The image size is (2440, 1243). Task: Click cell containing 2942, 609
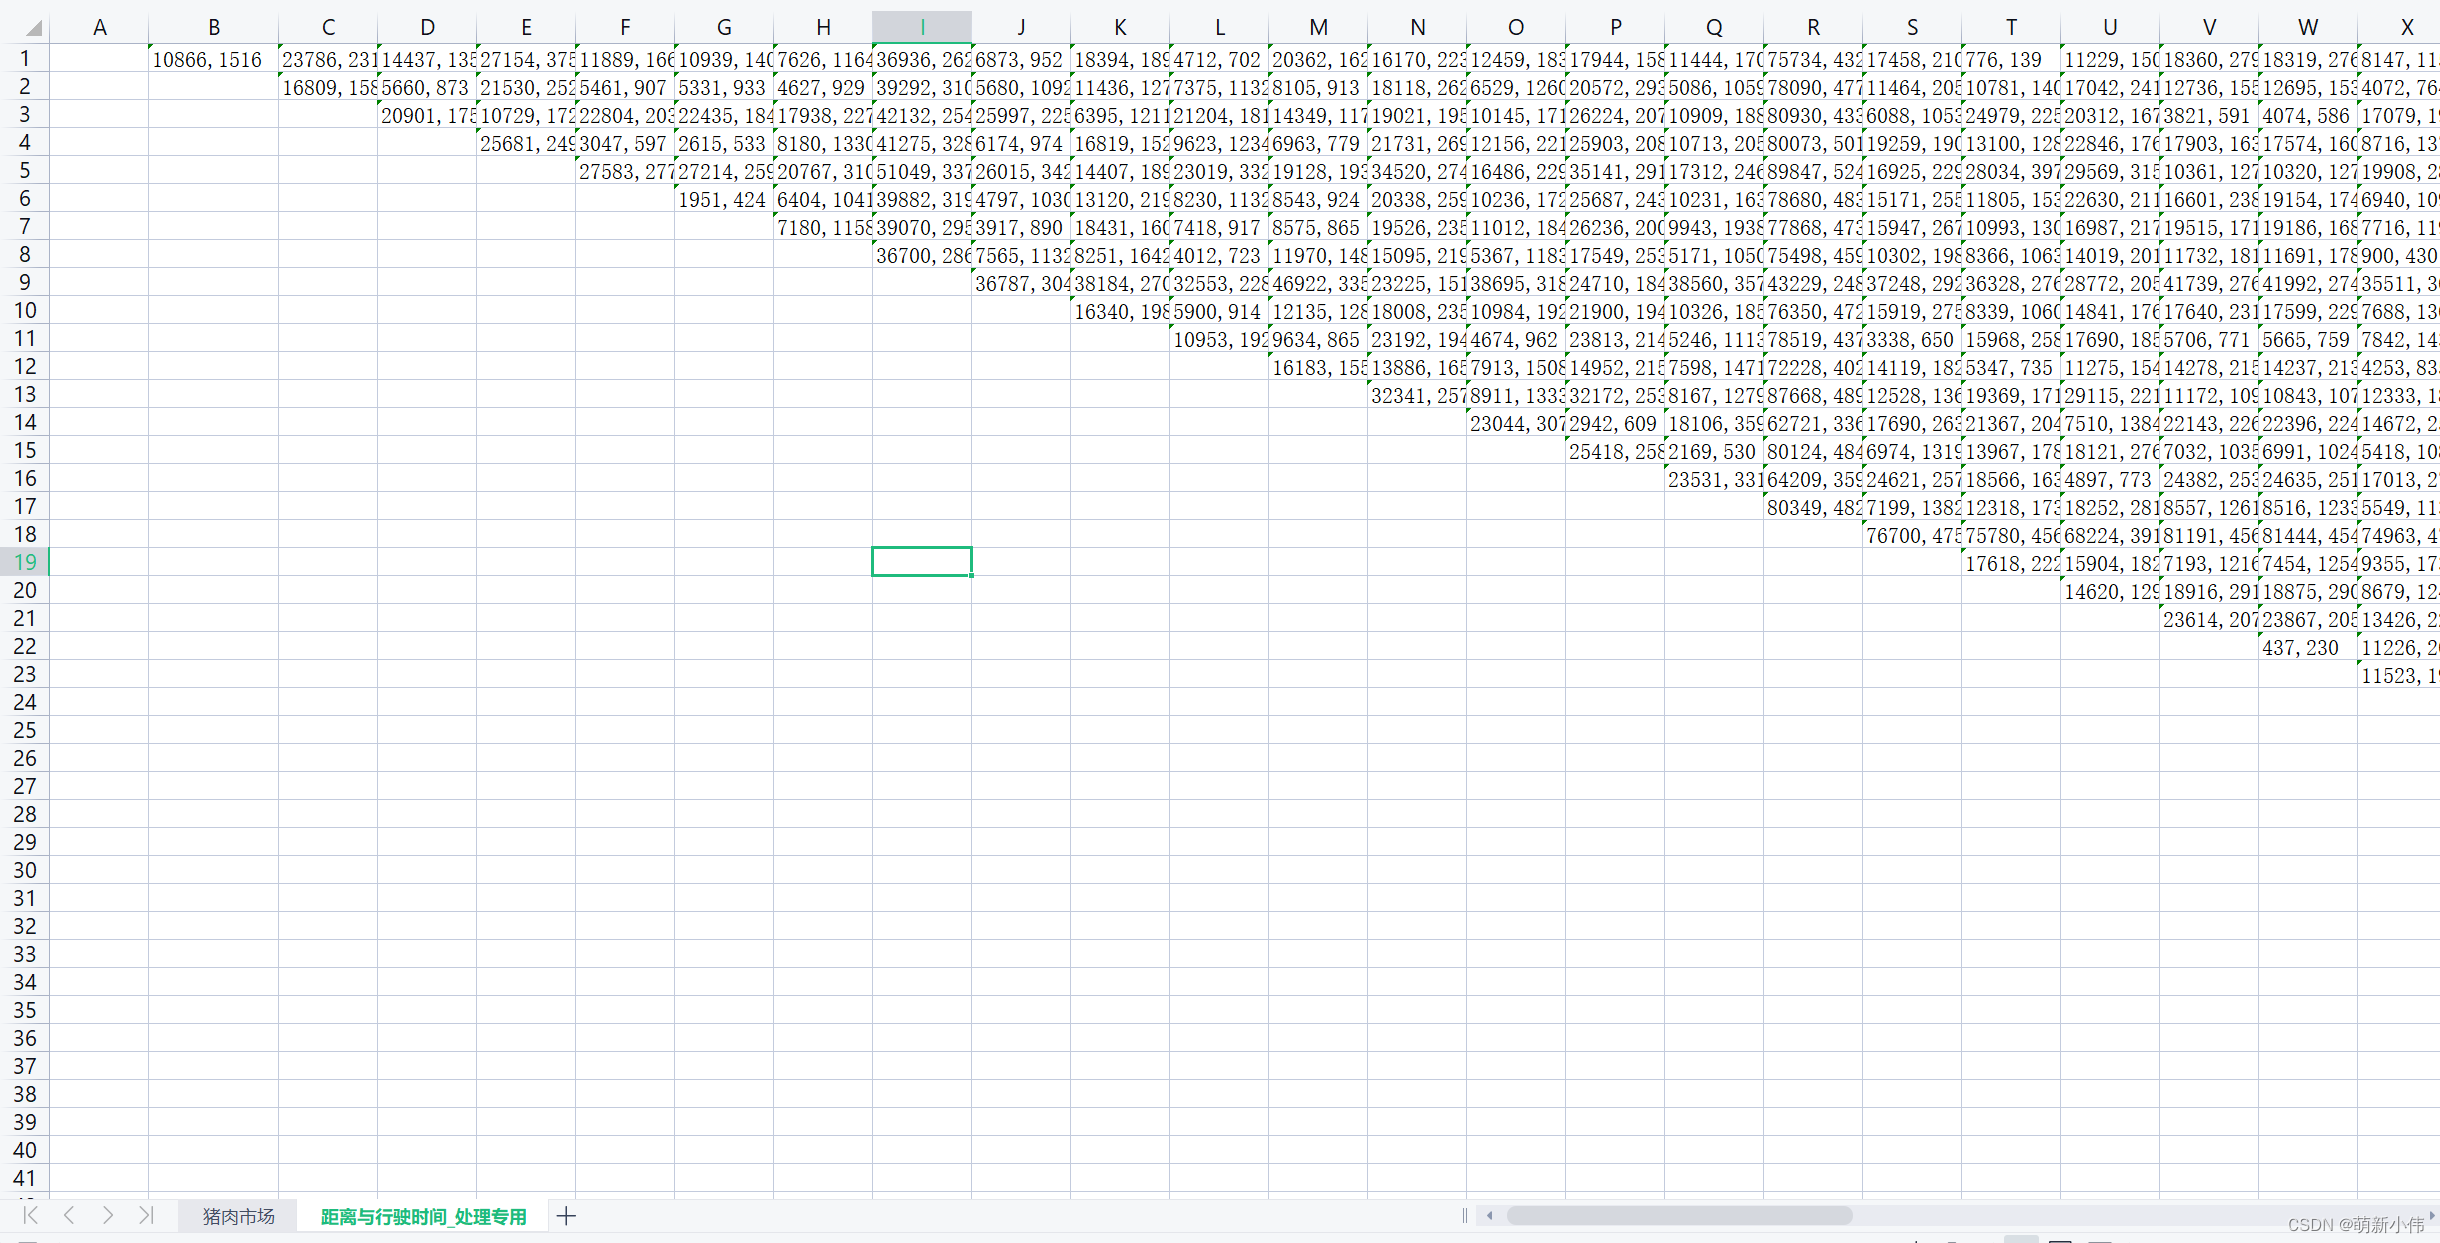tap(1615, 423)
